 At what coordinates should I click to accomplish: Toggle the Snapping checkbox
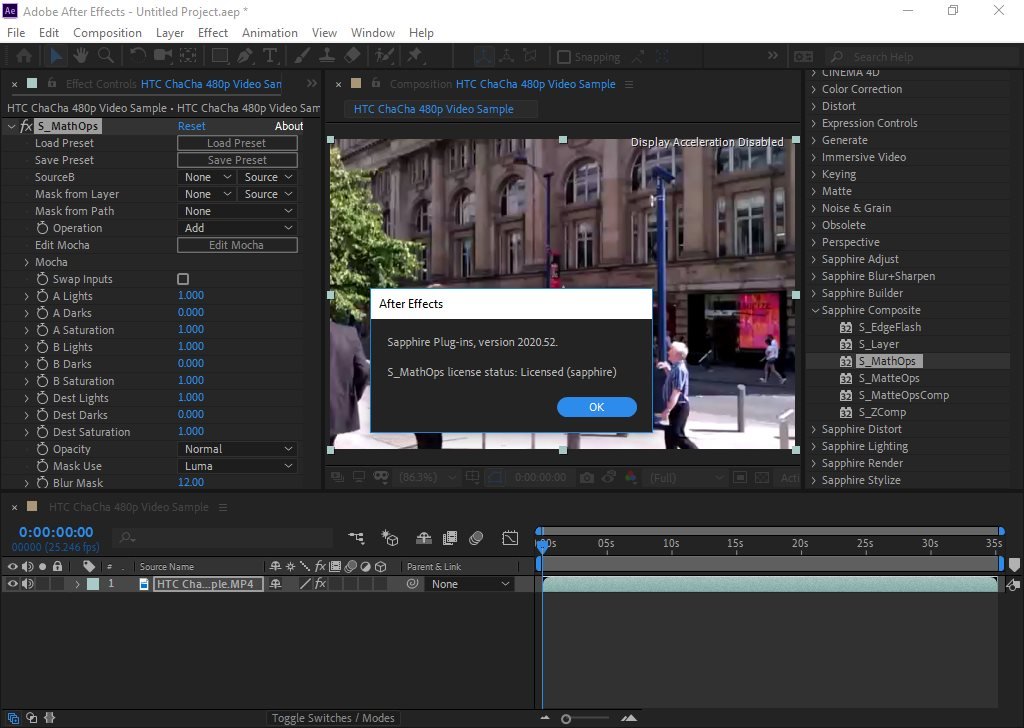564,57
